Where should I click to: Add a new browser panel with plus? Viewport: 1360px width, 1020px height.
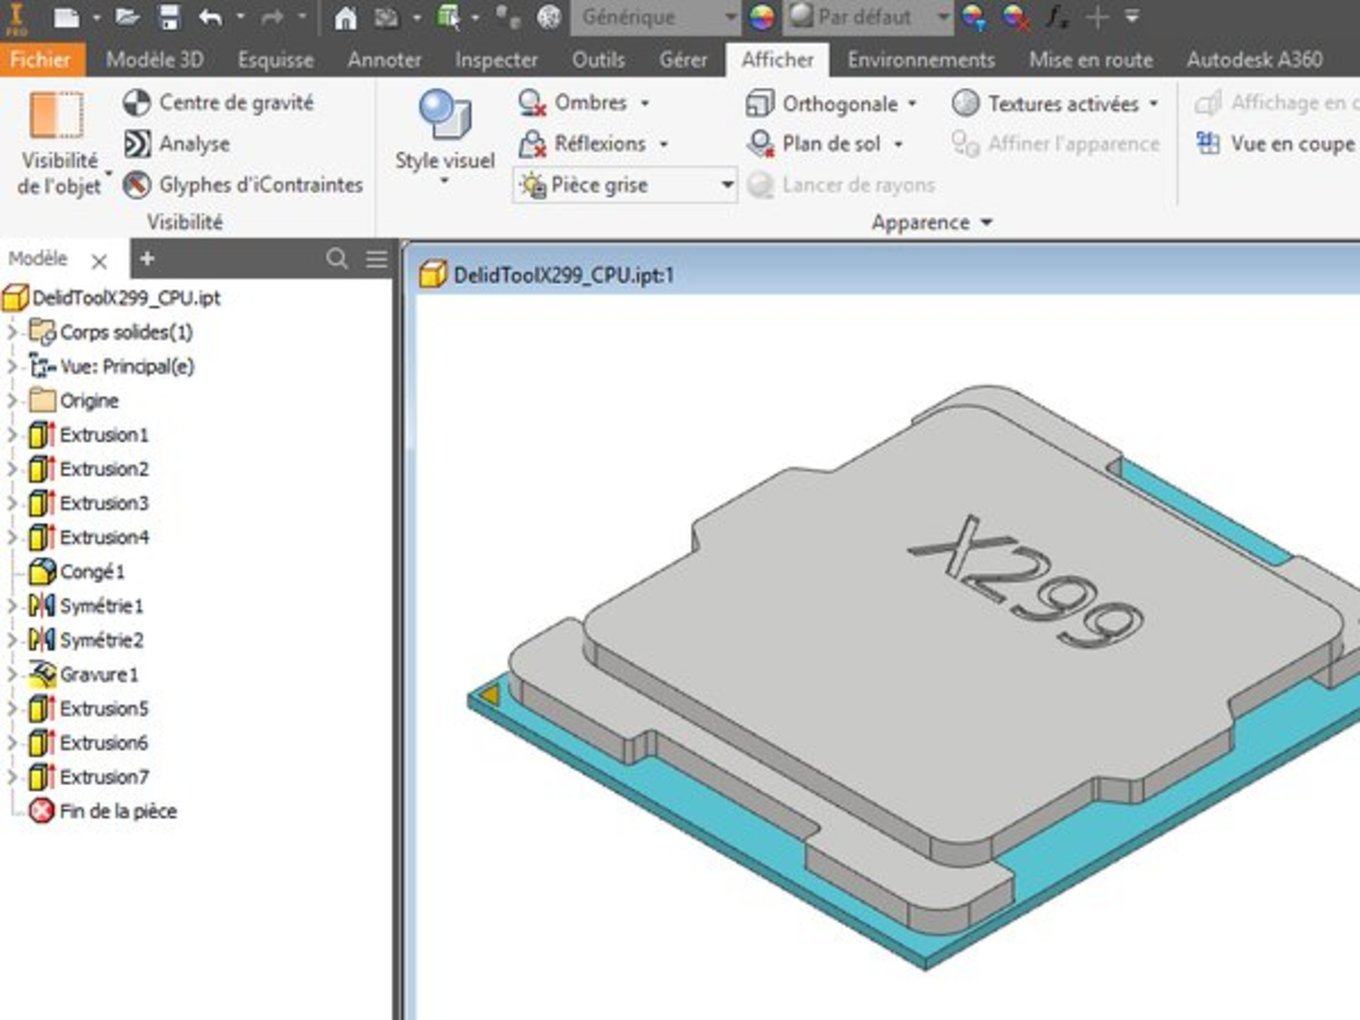[147, 259]
